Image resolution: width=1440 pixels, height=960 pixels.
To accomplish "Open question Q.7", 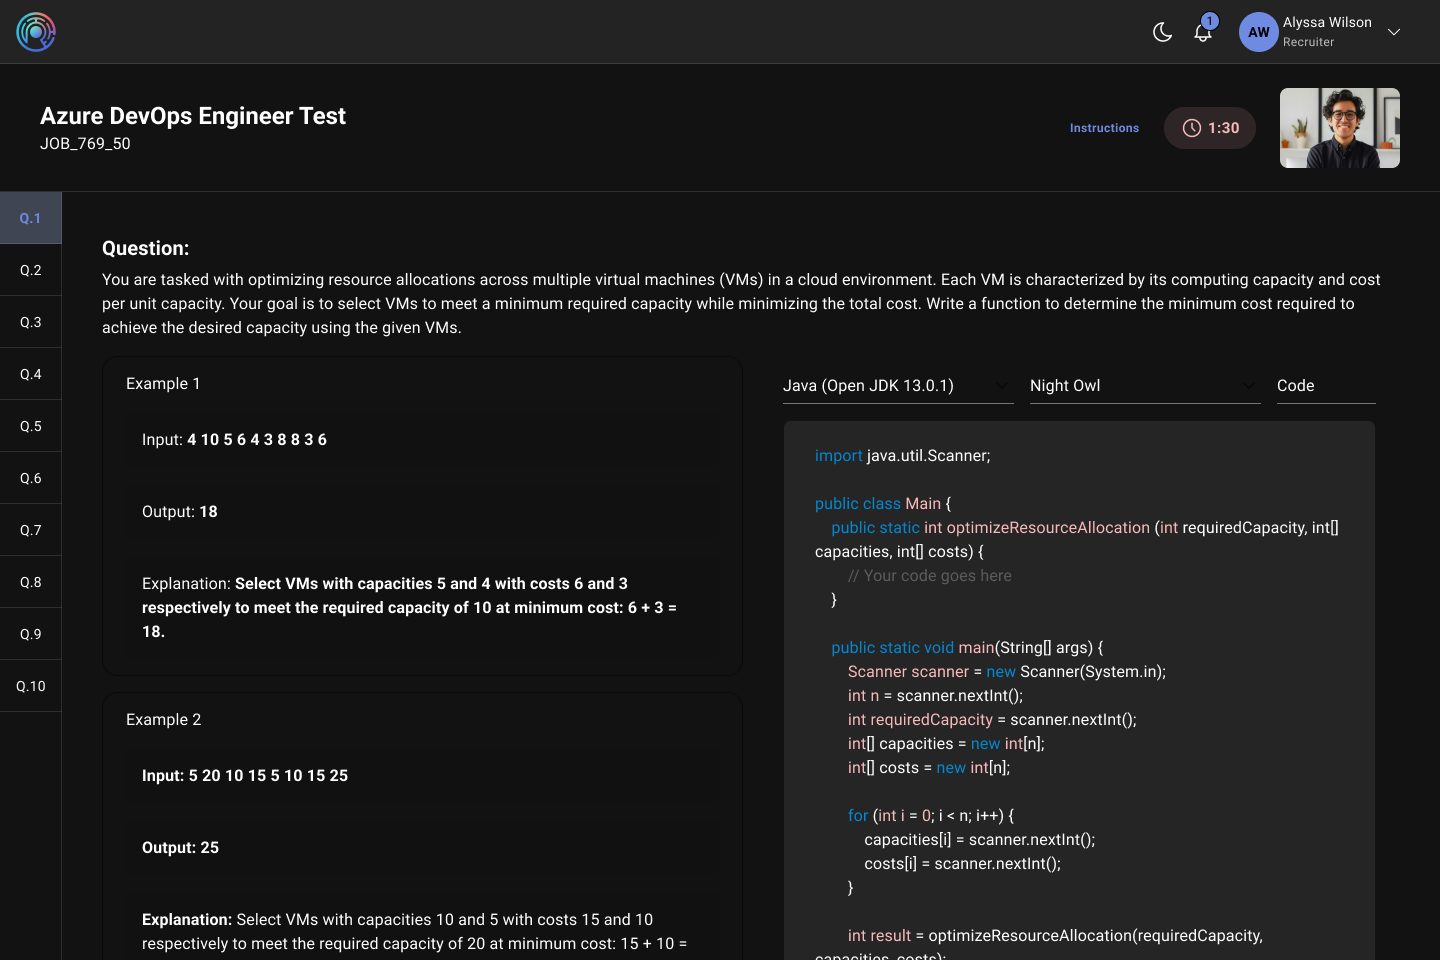I will point(31,530).
